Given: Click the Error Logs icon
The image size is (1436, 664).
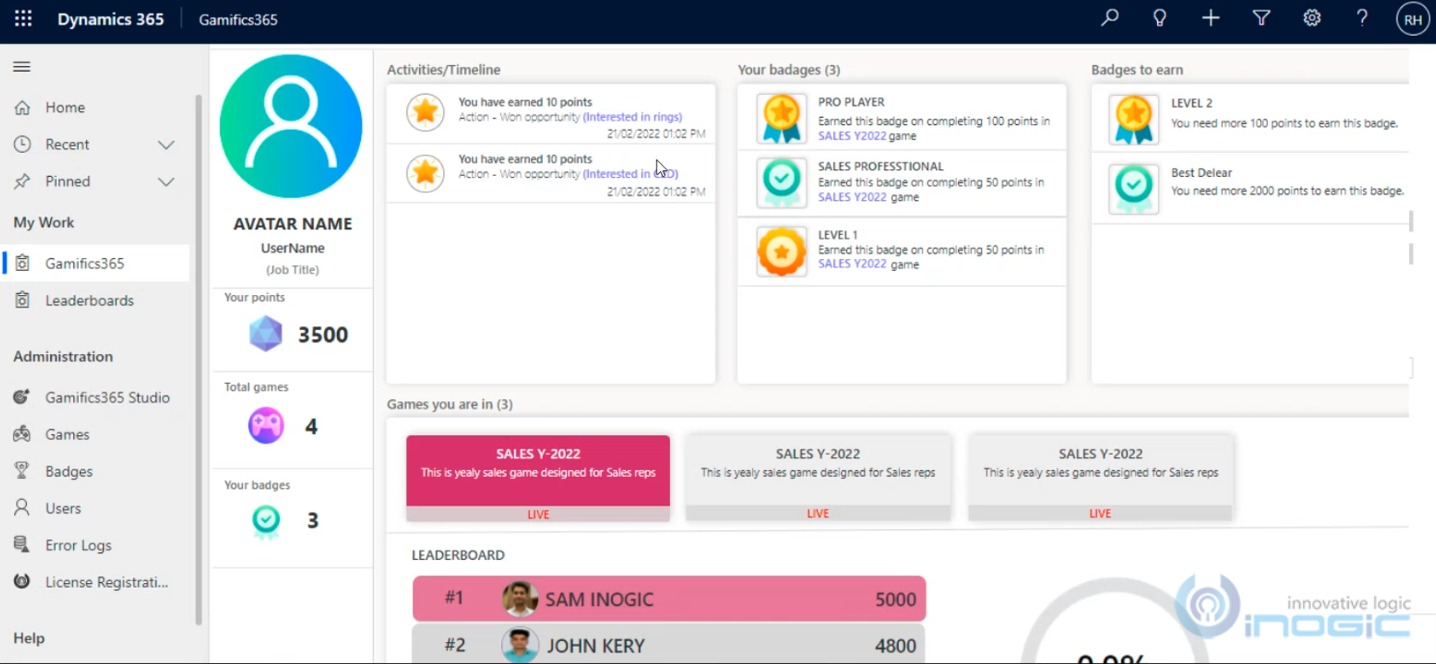Looking at the screenshot, I should 22,545.
